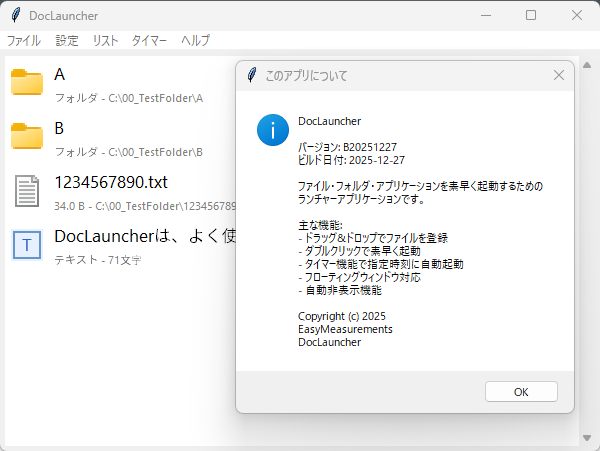
Task: Select the 1234567890.txt file name
Action: [112, 183]
